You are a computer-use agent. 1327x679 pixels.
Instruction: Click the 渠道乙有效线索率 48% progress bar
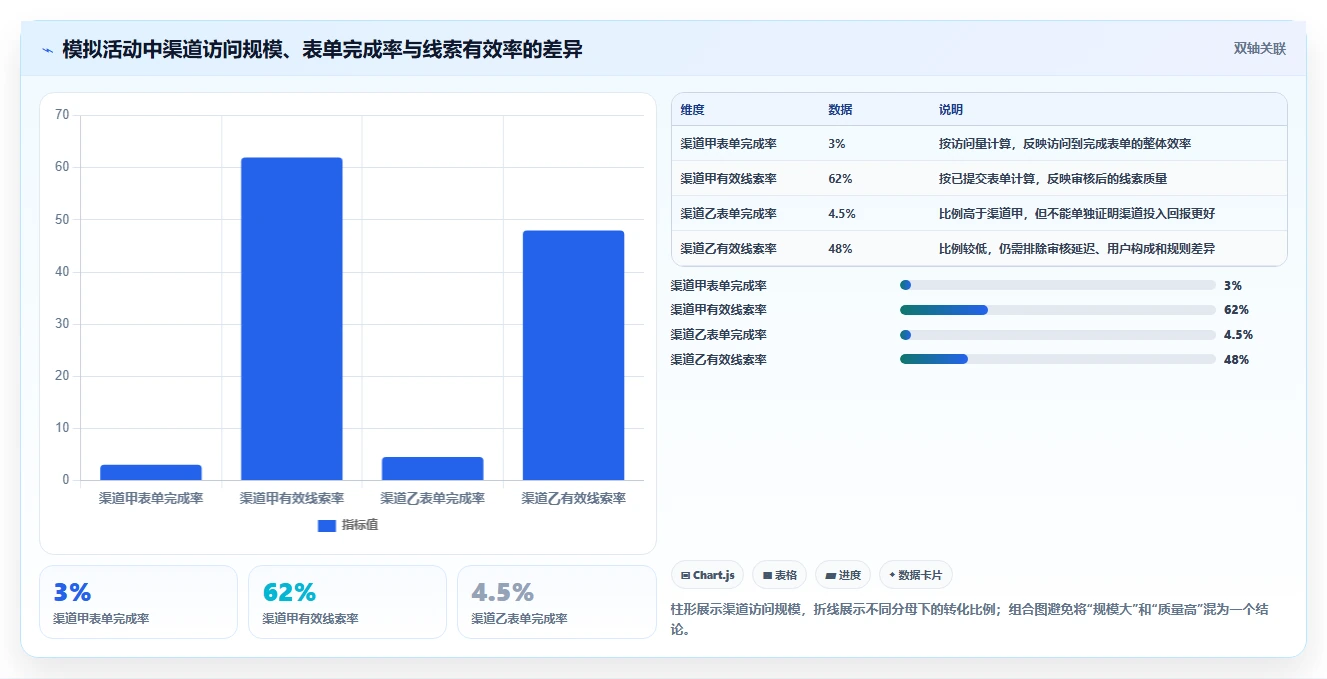[1058, 359]
